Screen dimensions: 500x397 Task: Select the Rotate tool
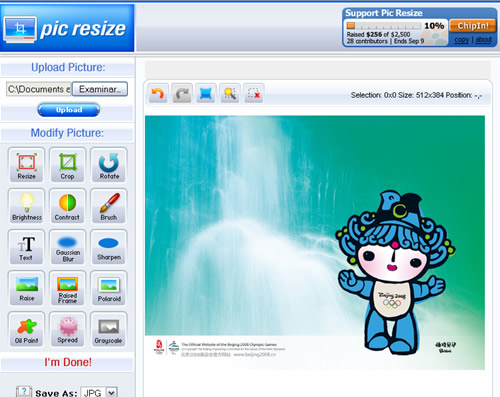109,165
